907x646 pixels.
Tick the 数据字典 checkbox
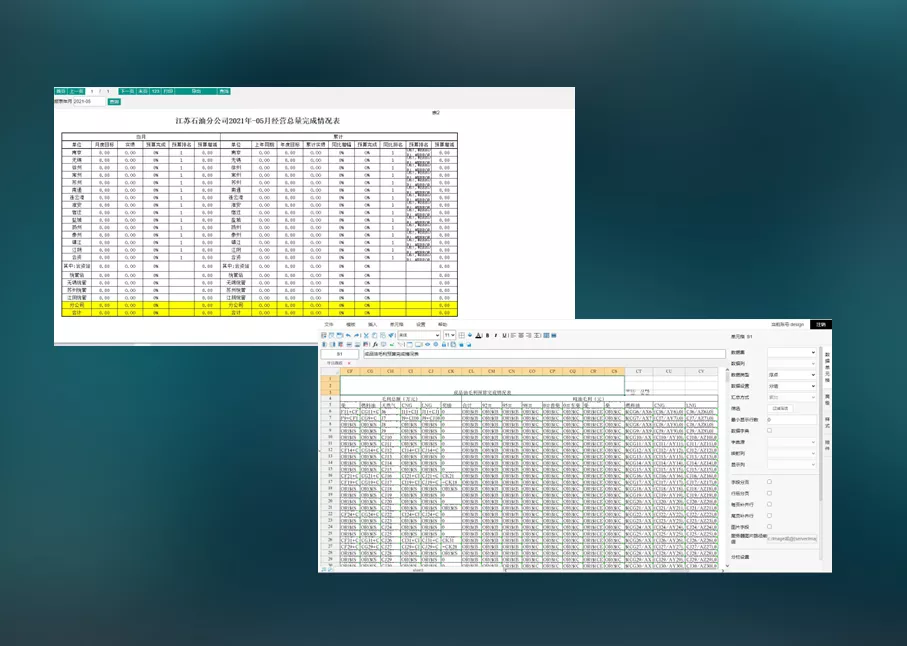click(769, 431)
